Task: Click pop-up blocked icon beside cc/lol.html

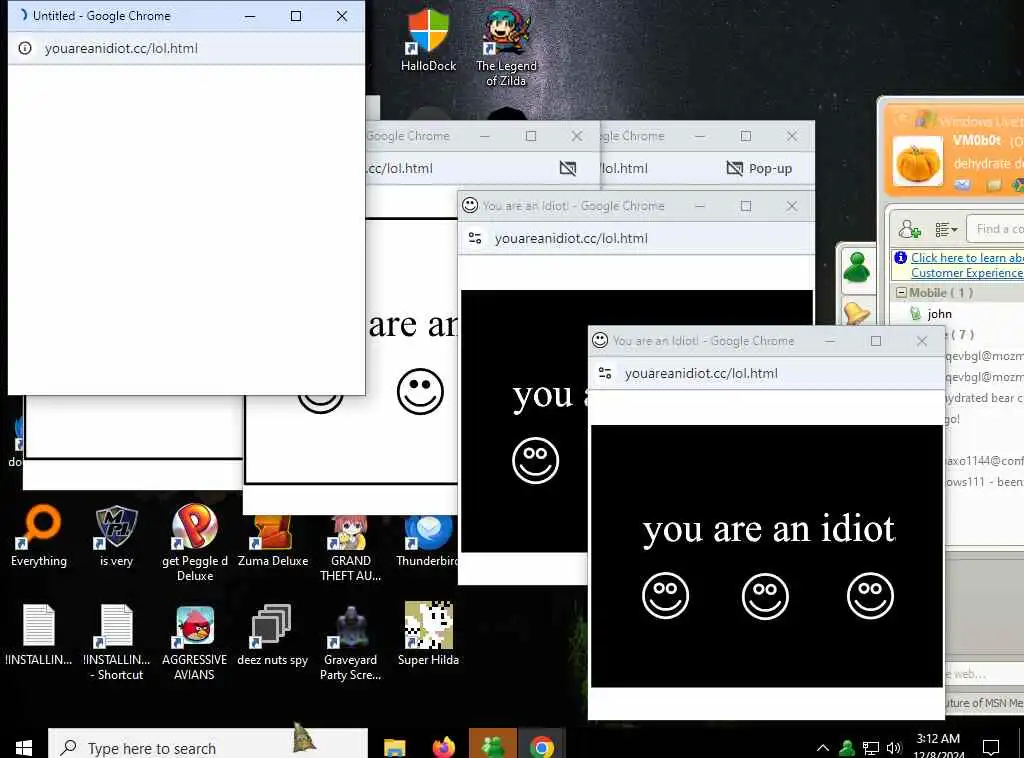Action: [568, 168]
